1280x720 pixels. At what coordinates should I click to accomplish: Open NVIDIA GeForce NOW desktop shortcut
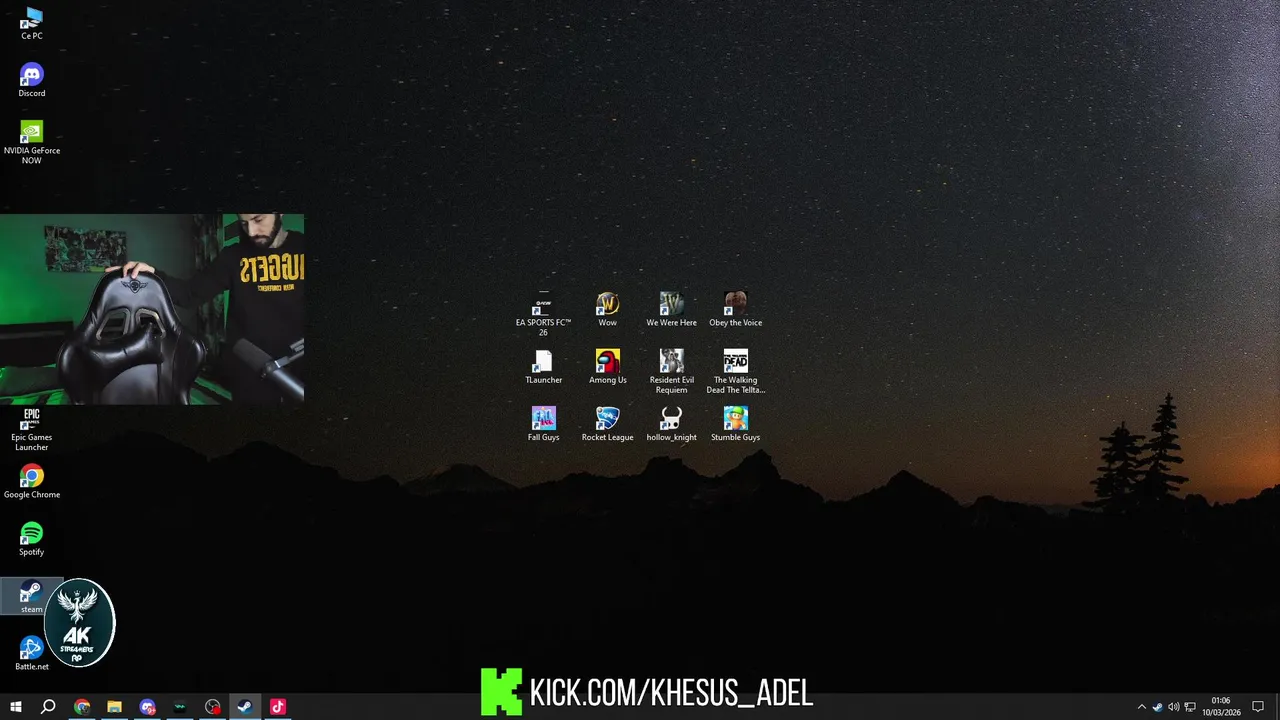click(32, 142)
